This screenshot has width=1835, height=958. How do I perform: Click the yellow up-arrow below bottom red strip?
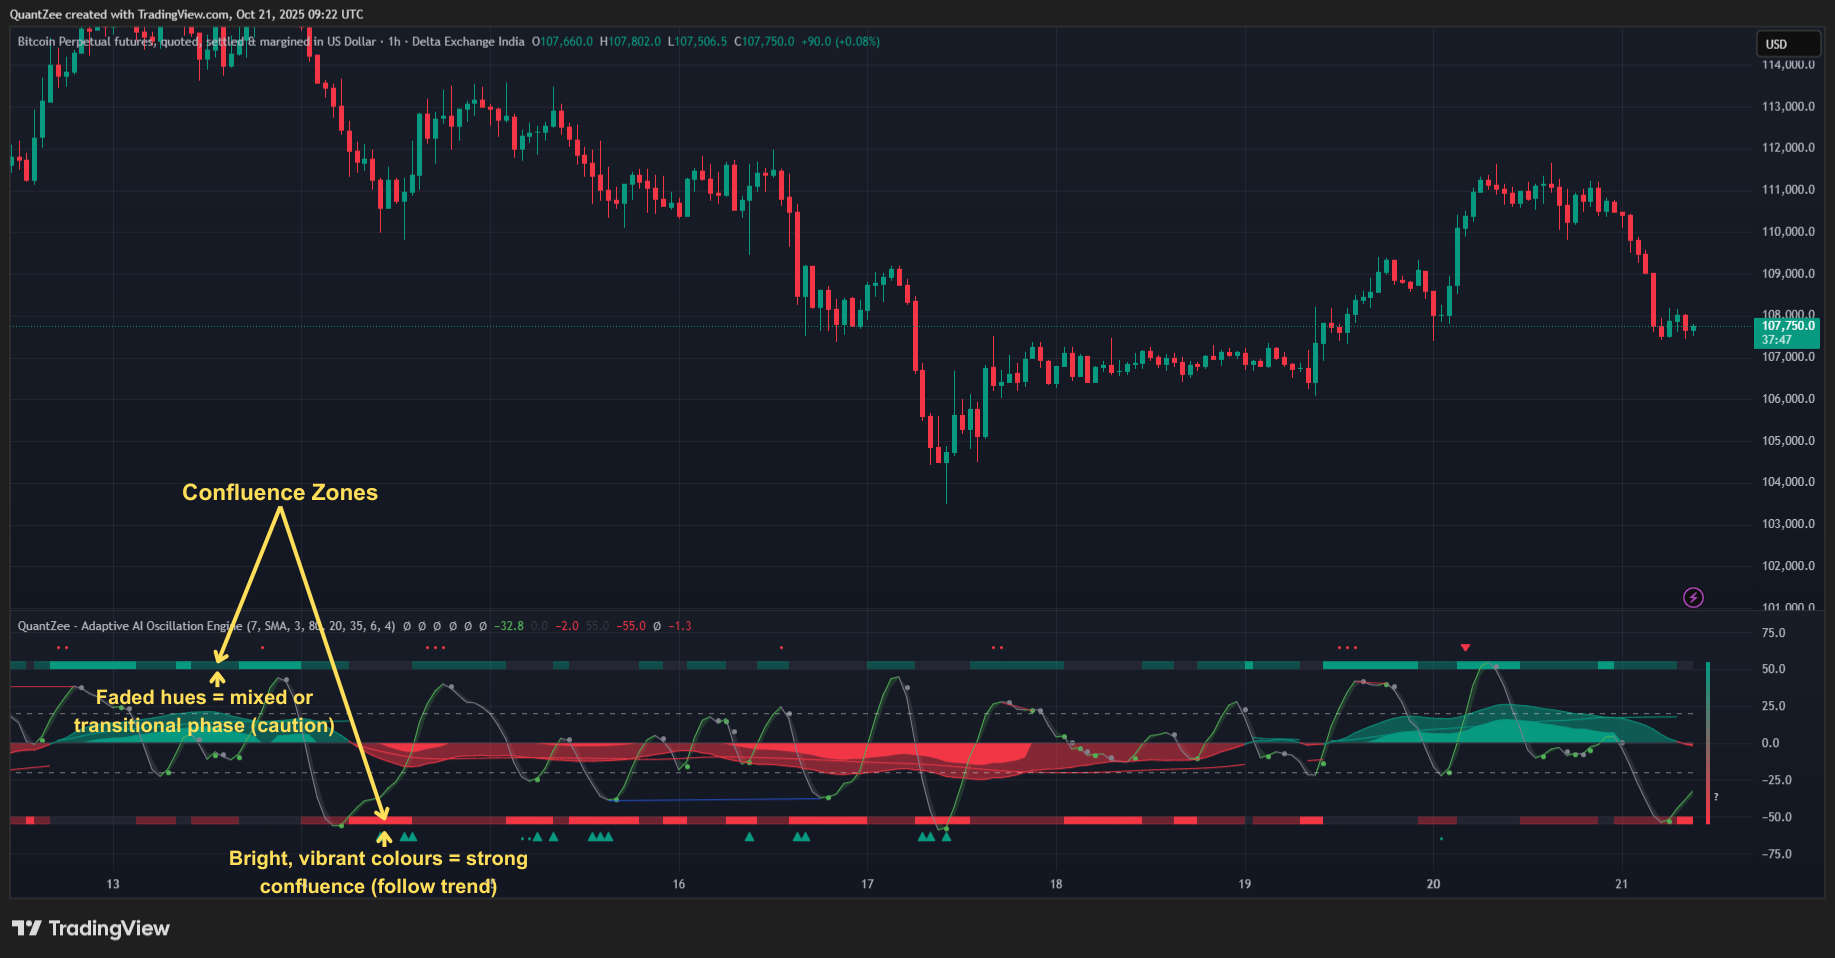[384, 838]
